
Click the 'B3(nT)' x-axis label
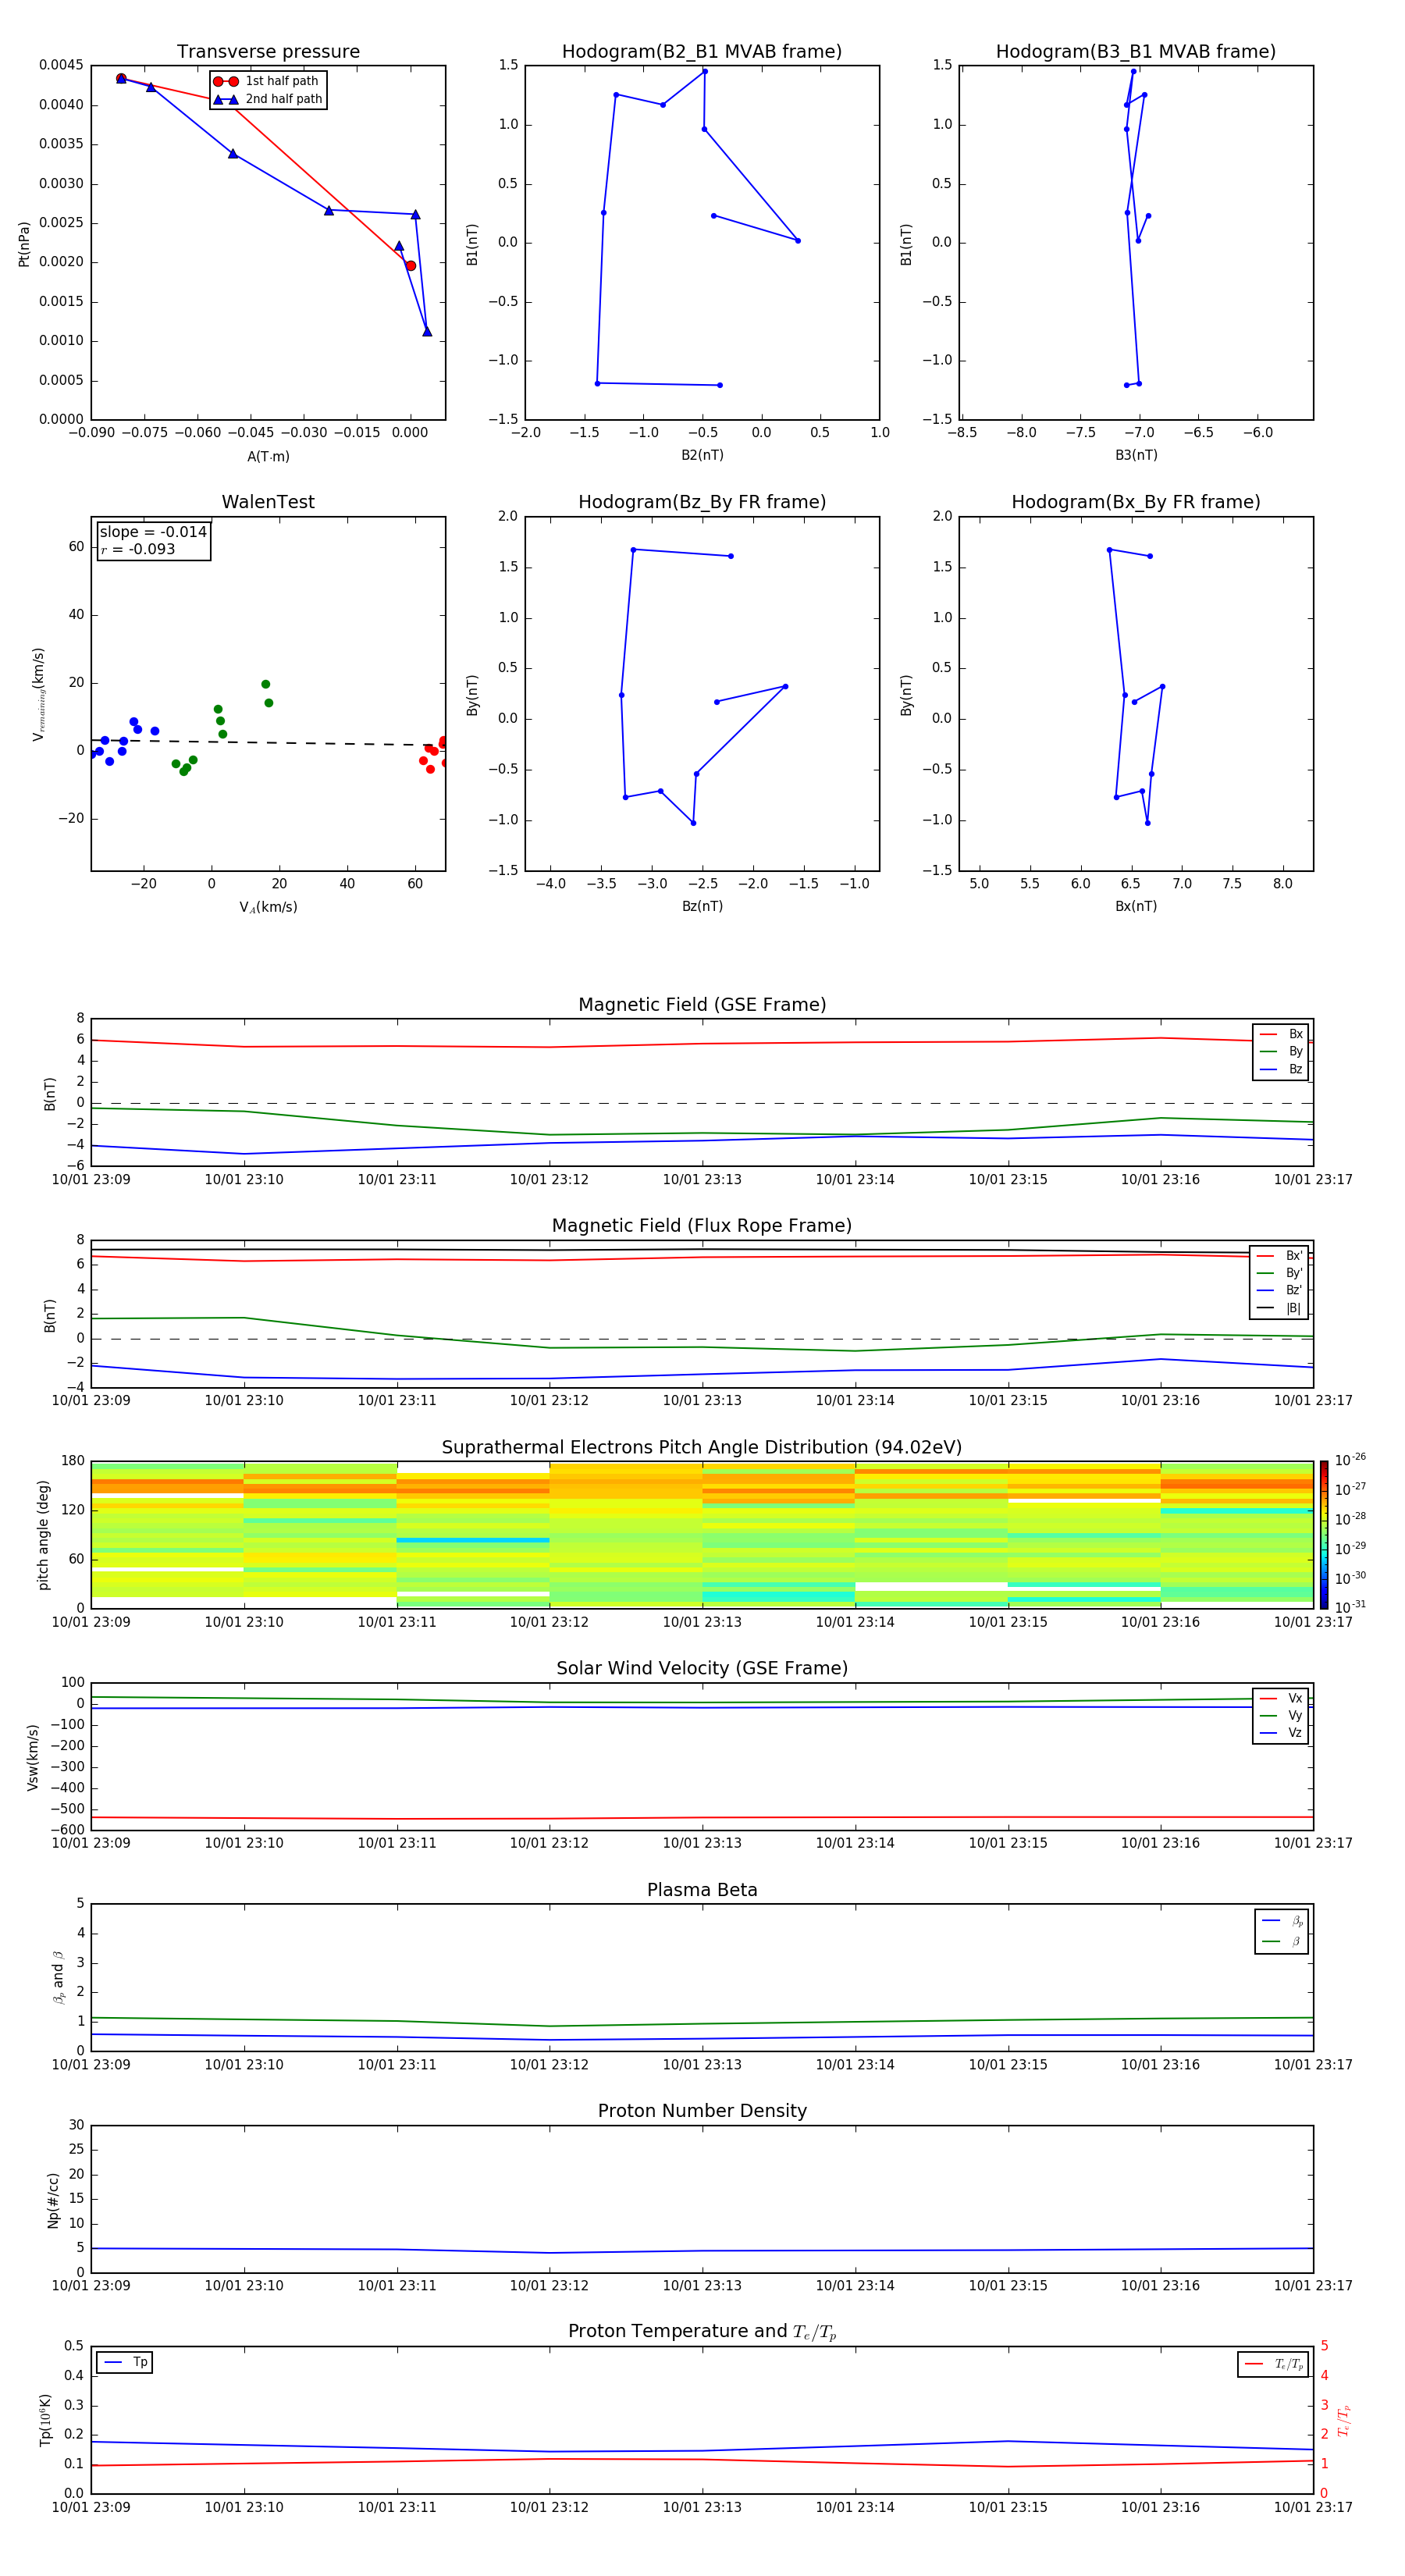tap(1136, 455)
